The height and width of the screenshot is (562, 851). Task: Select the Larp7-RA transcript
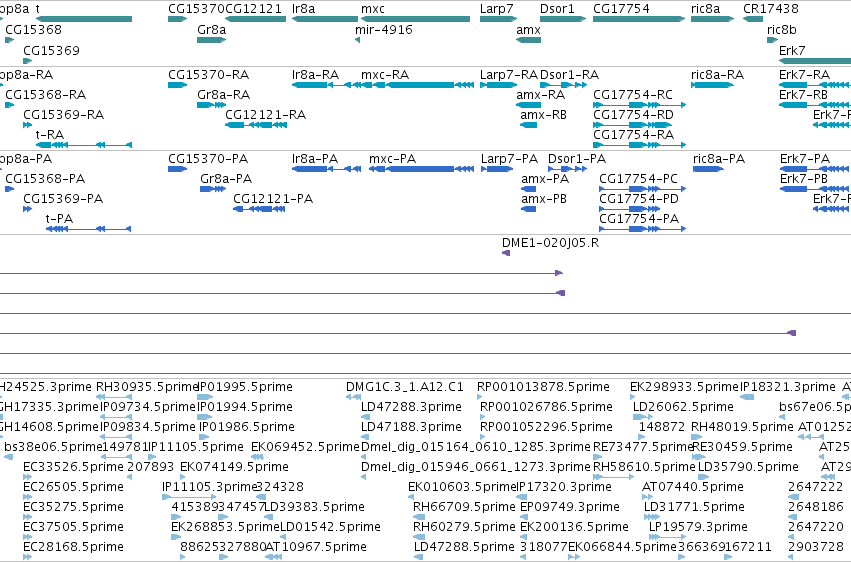[499, 85]
